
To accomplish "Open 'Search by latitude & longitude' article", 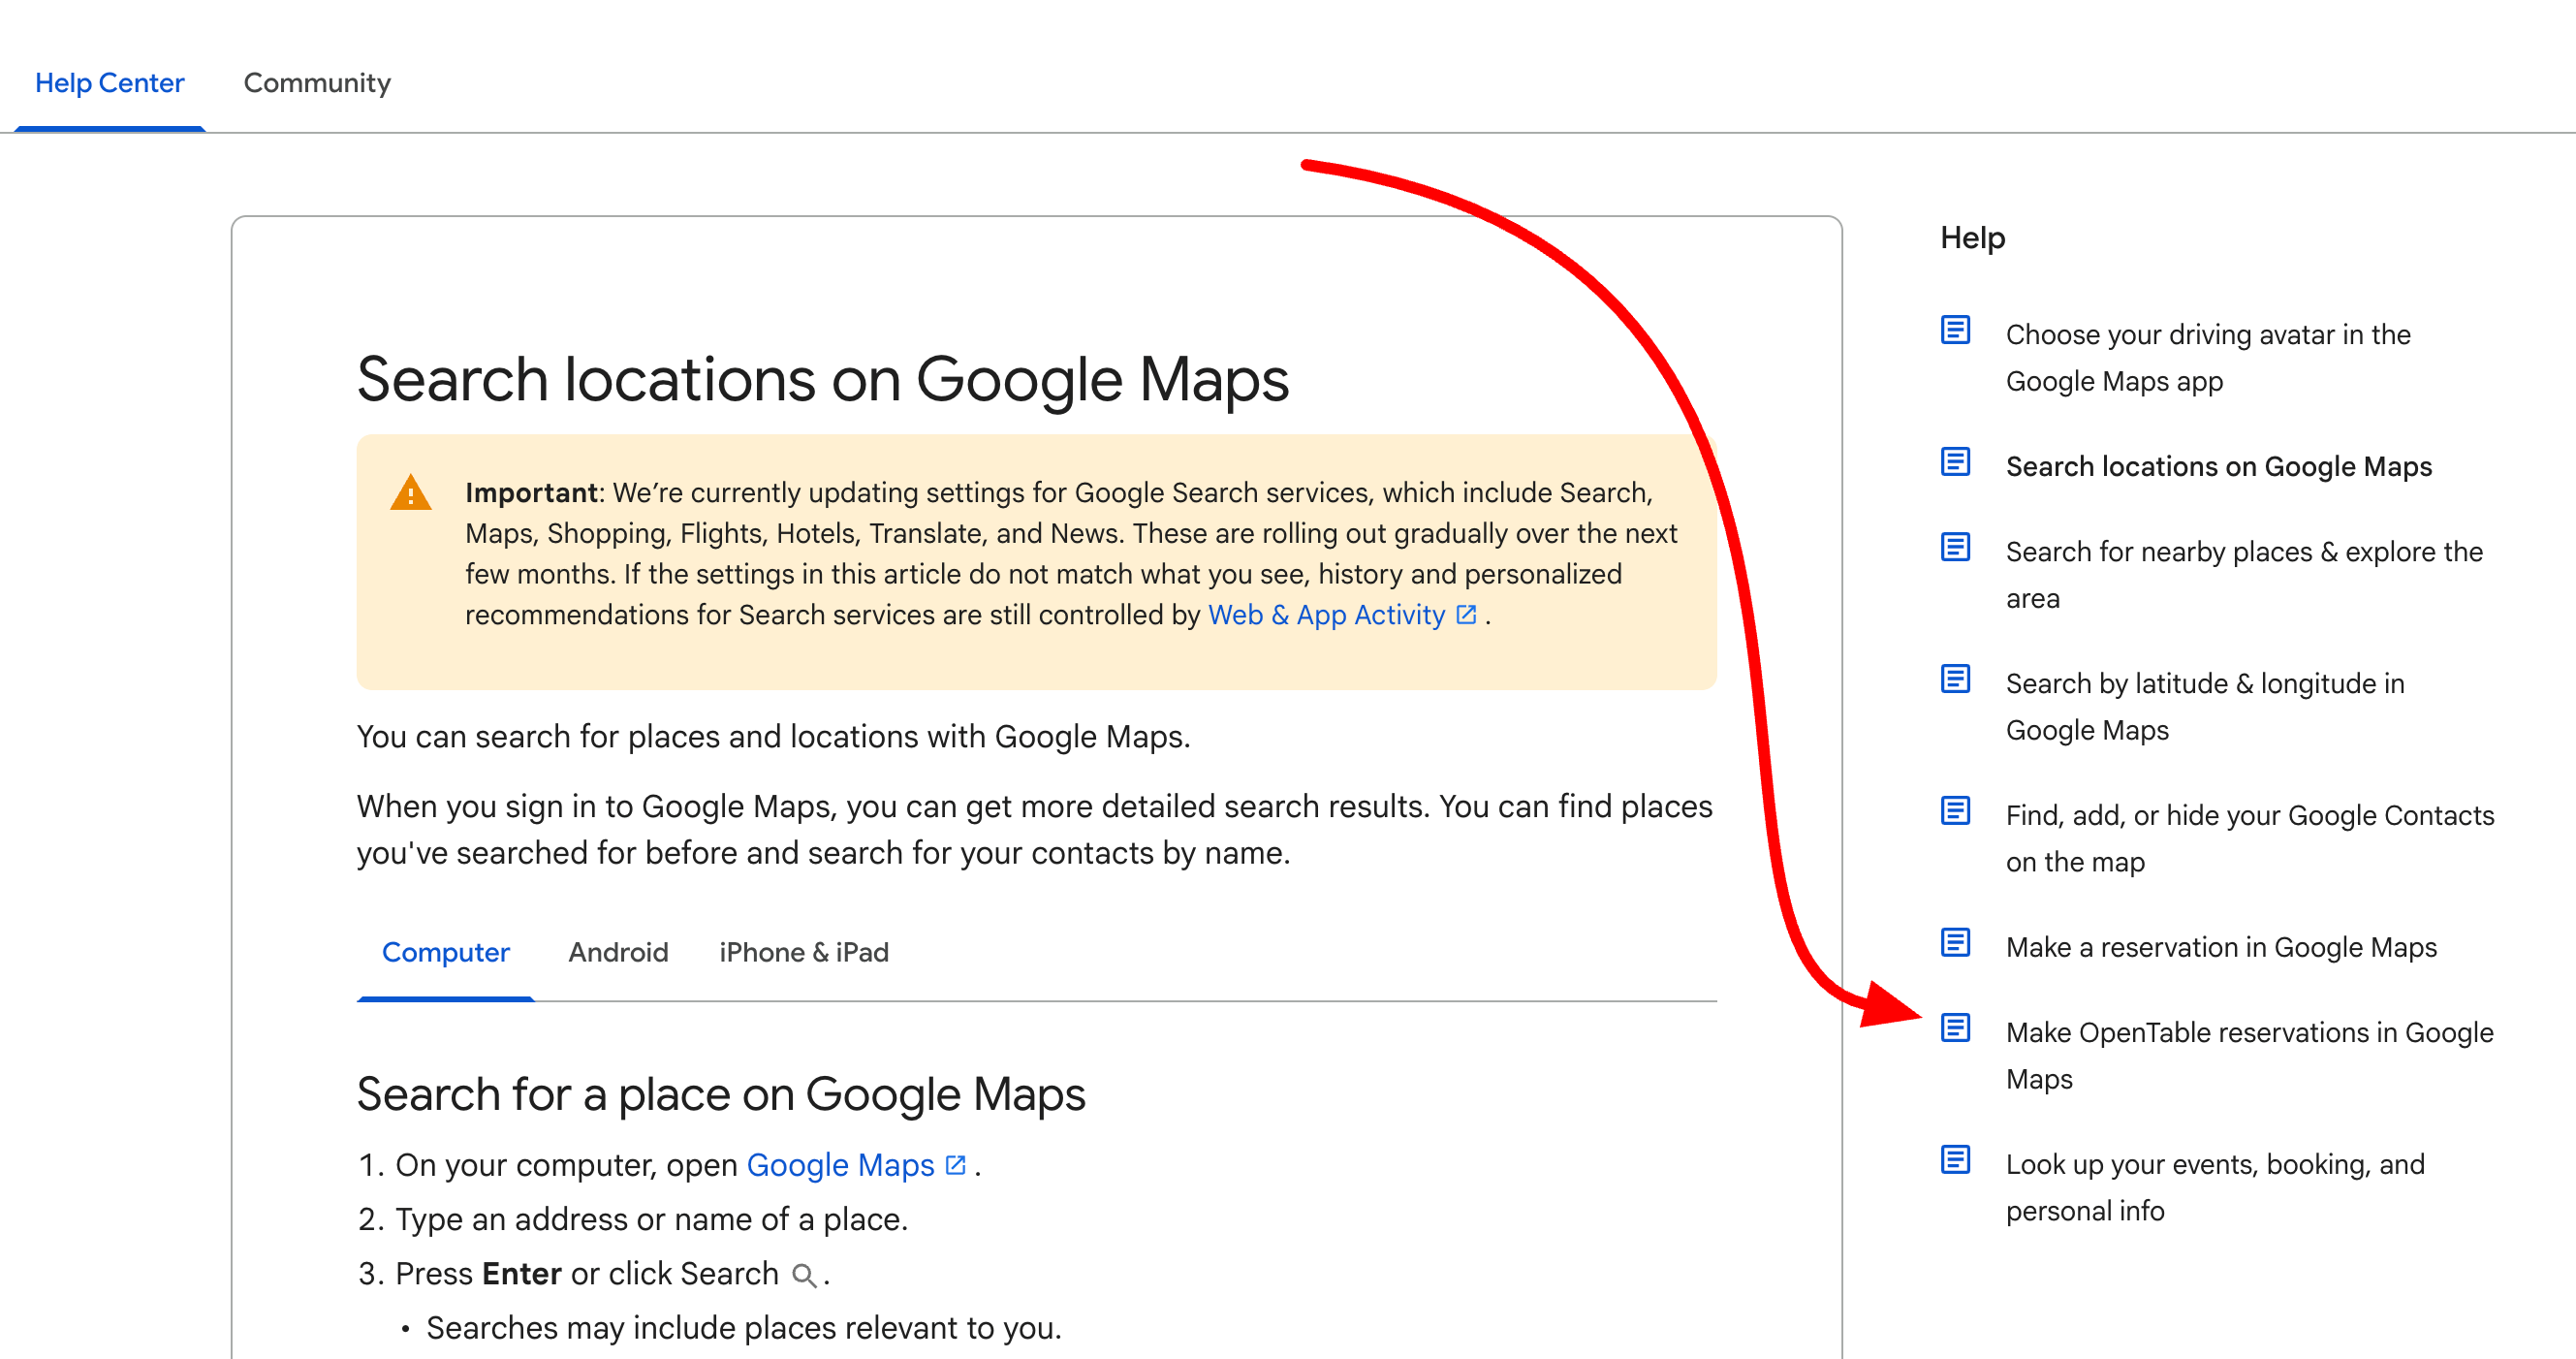I will coord(2205,707).
